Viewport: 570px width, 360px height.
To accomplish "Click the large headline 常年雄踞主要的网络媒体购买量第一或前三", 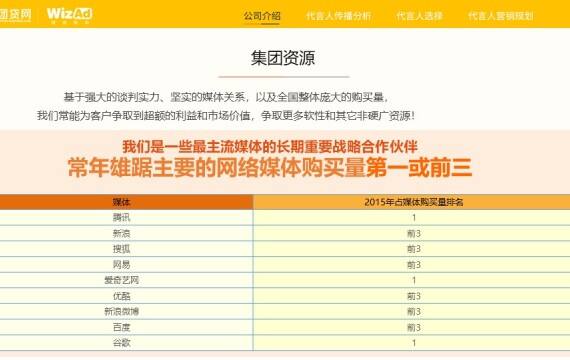I will [270, 167].
